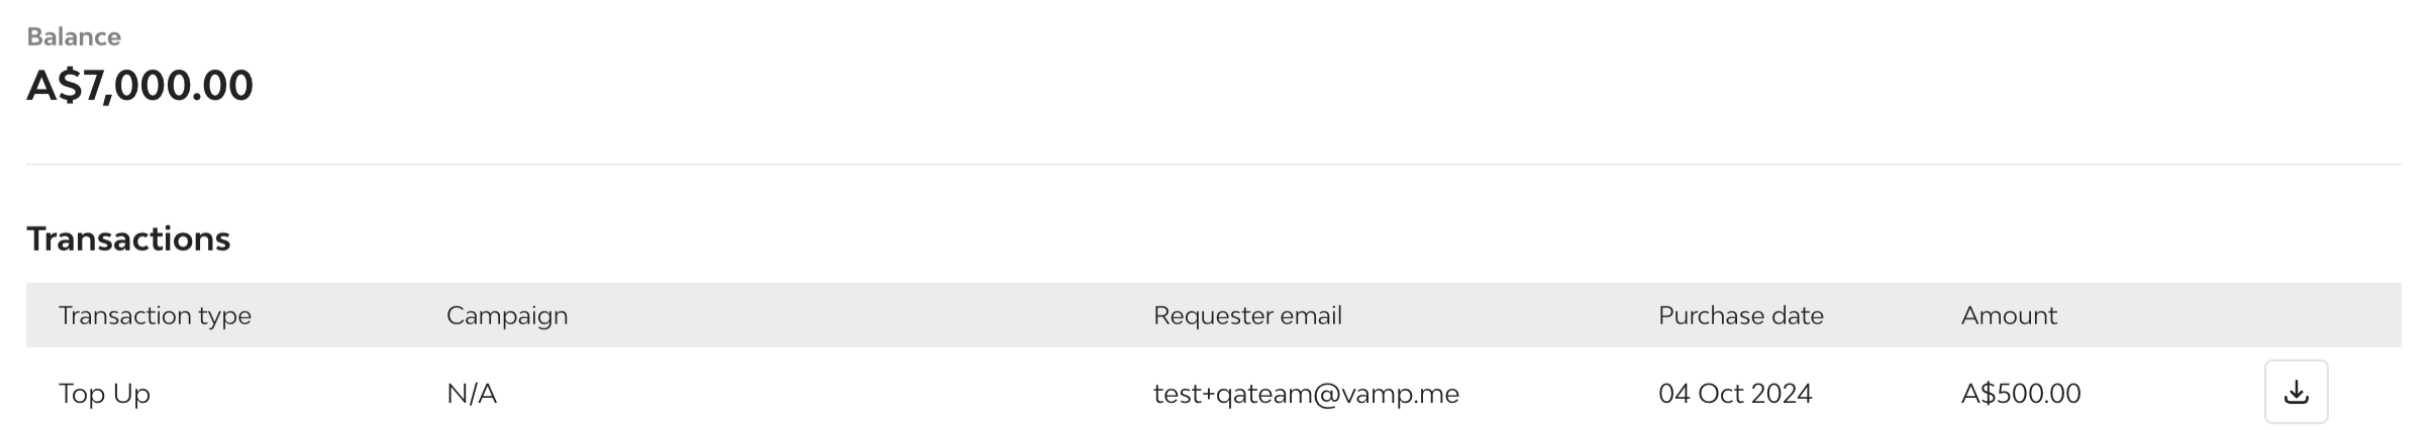
Task: Select the Top Up transaction type cell
Action: [x=104, y=393]
